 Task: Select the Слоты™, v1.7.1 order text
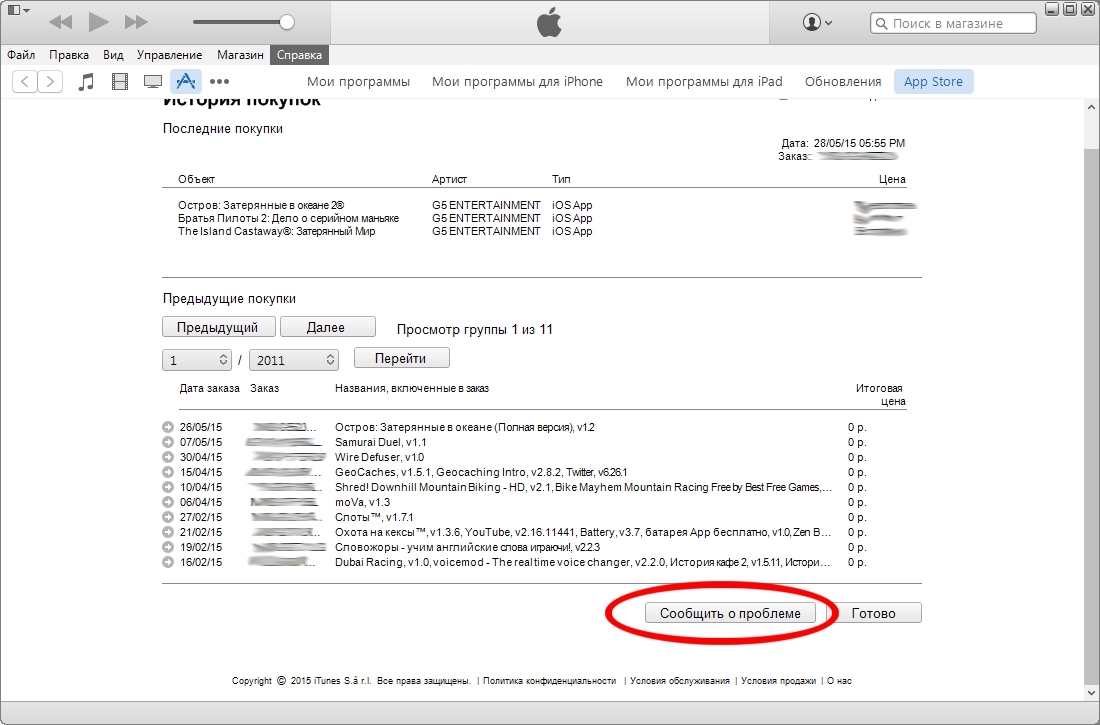coord(374,517)
